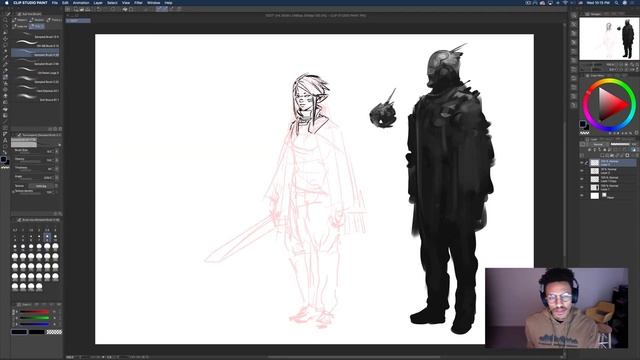Viewport: 640px width, 360px height.
Task: Toggle visibility of the layer just above Paper
Action: [582, 187]
